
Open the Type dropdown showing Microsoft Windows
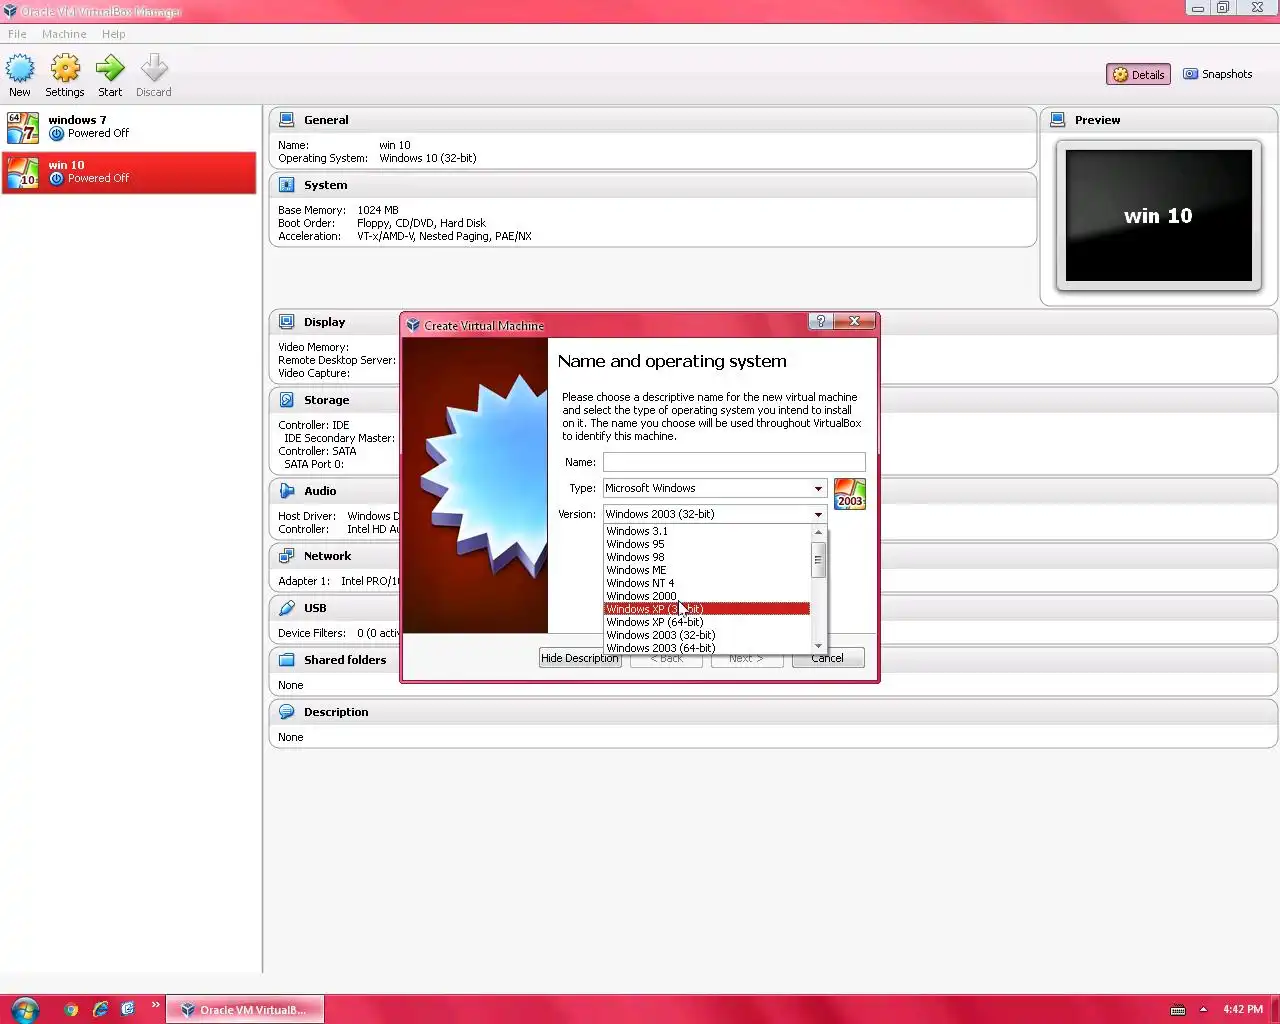715,488
